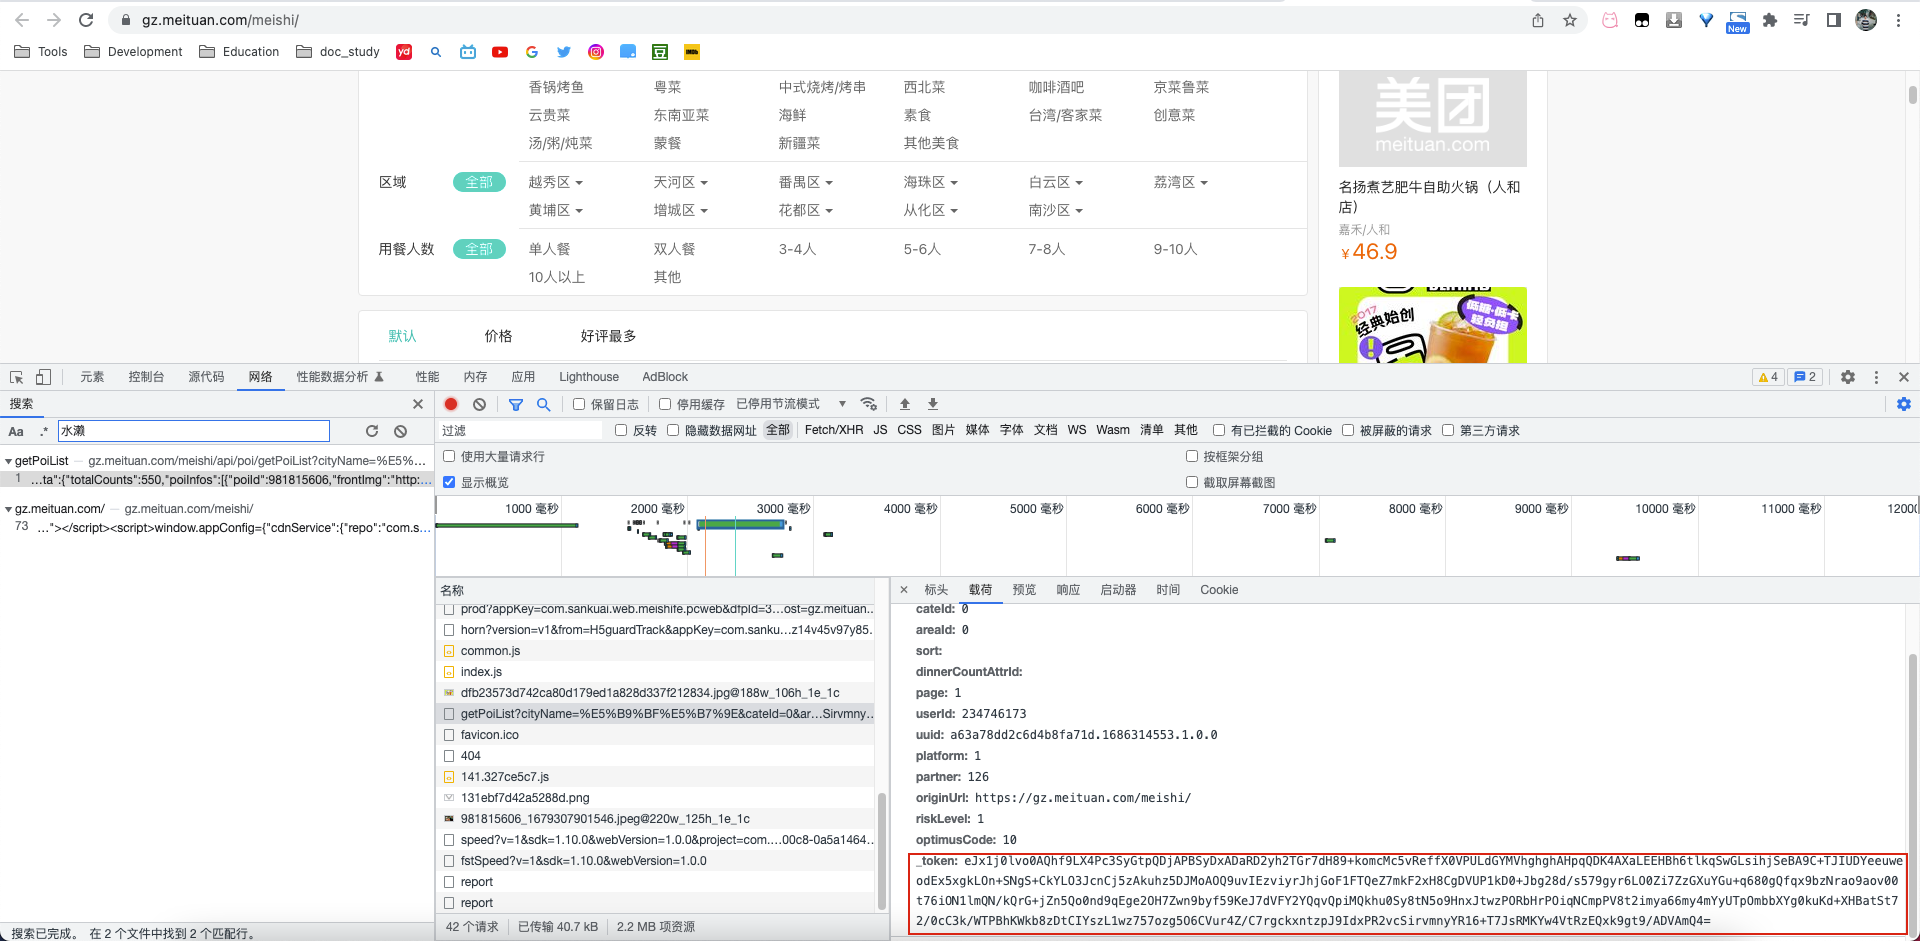Open the Instagram bookmark icon

pyautogui.click(x=596, y=52)
